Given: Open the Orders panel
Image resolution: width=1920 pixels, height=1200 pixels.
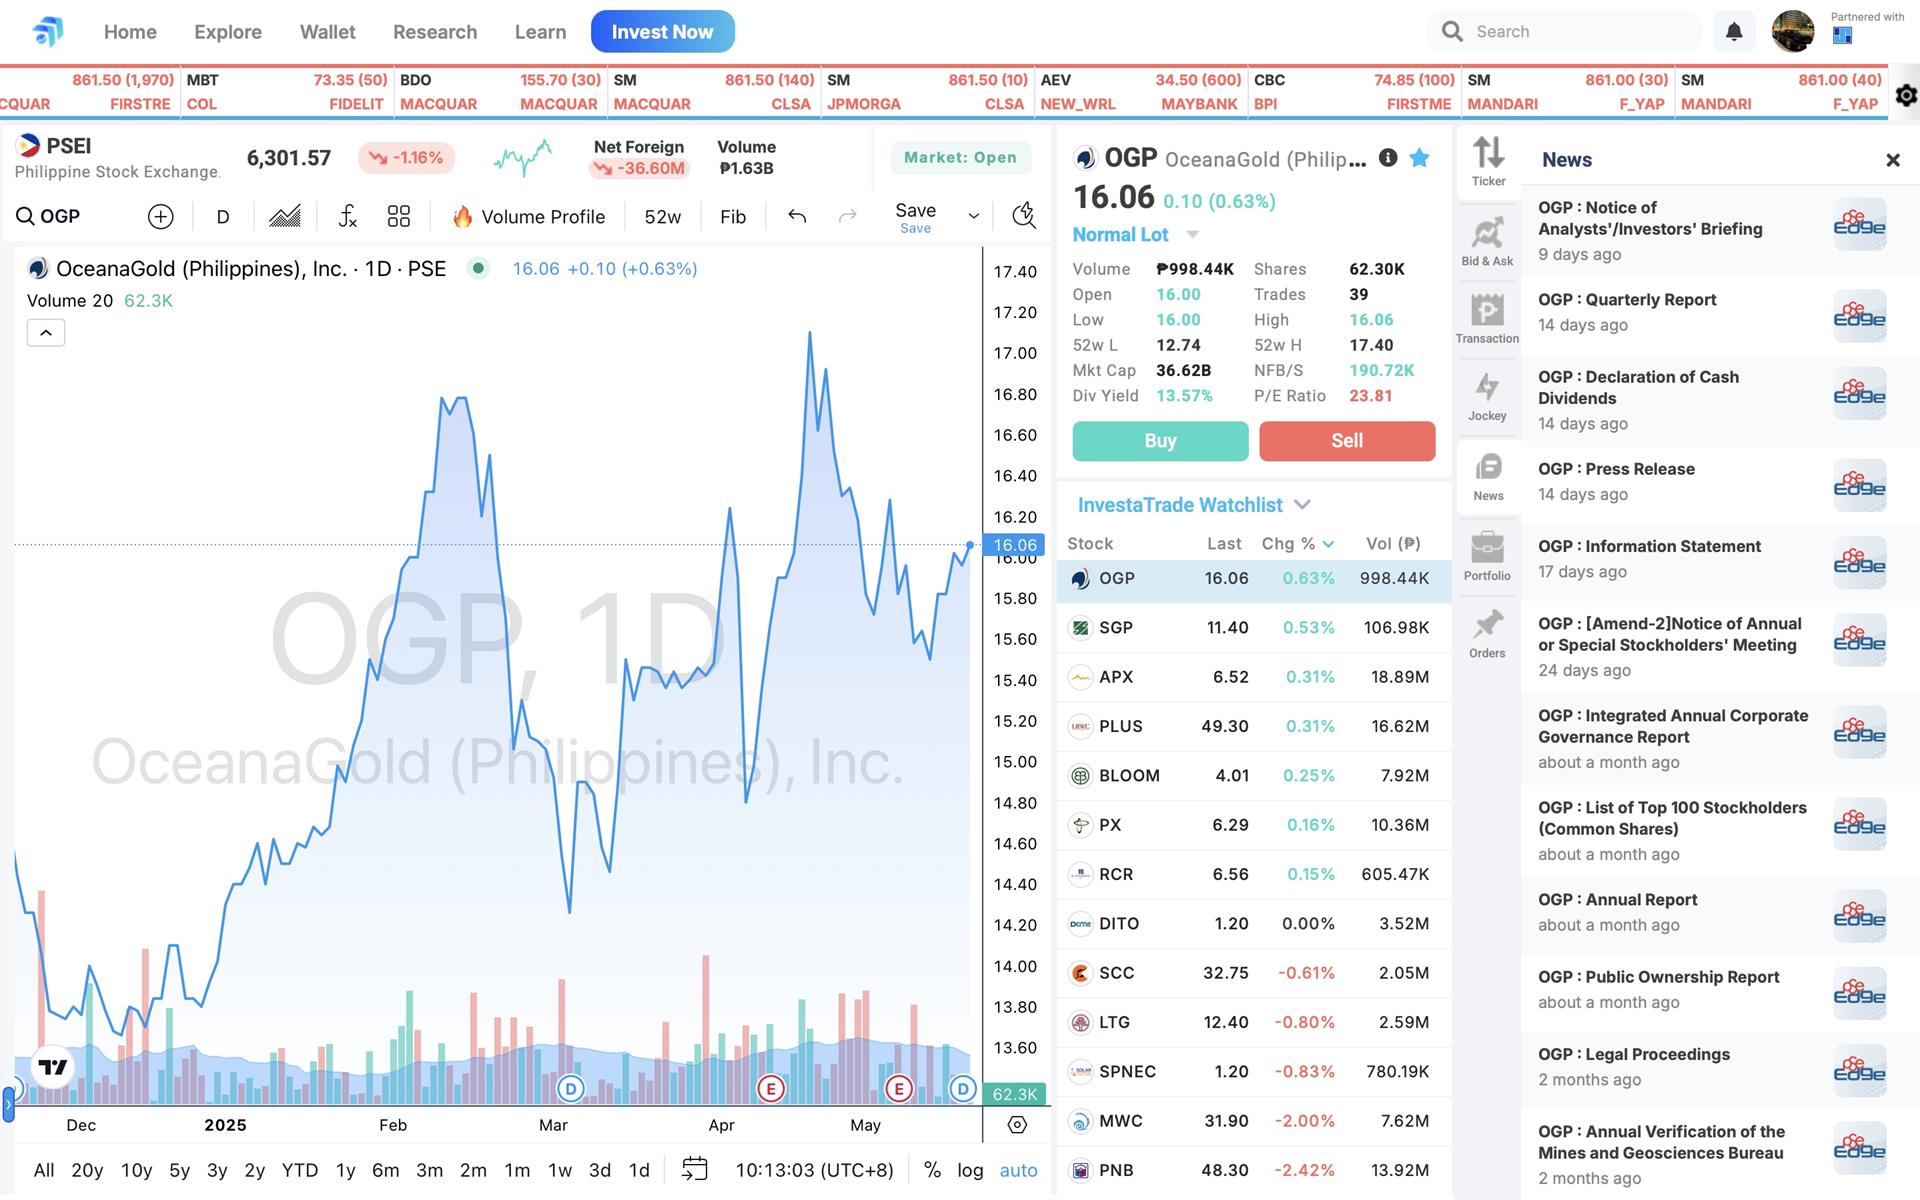Looking at the screenshot, I should [x=1487, y=633].
